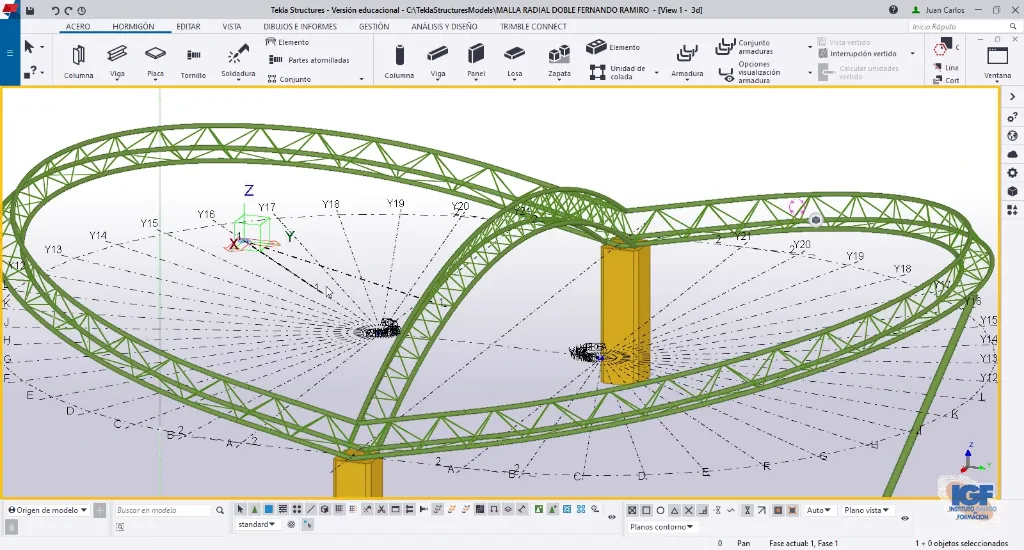This screenshot has height=550, width=1024.
Task: Open the hamburger file menu
Action: 10,53
